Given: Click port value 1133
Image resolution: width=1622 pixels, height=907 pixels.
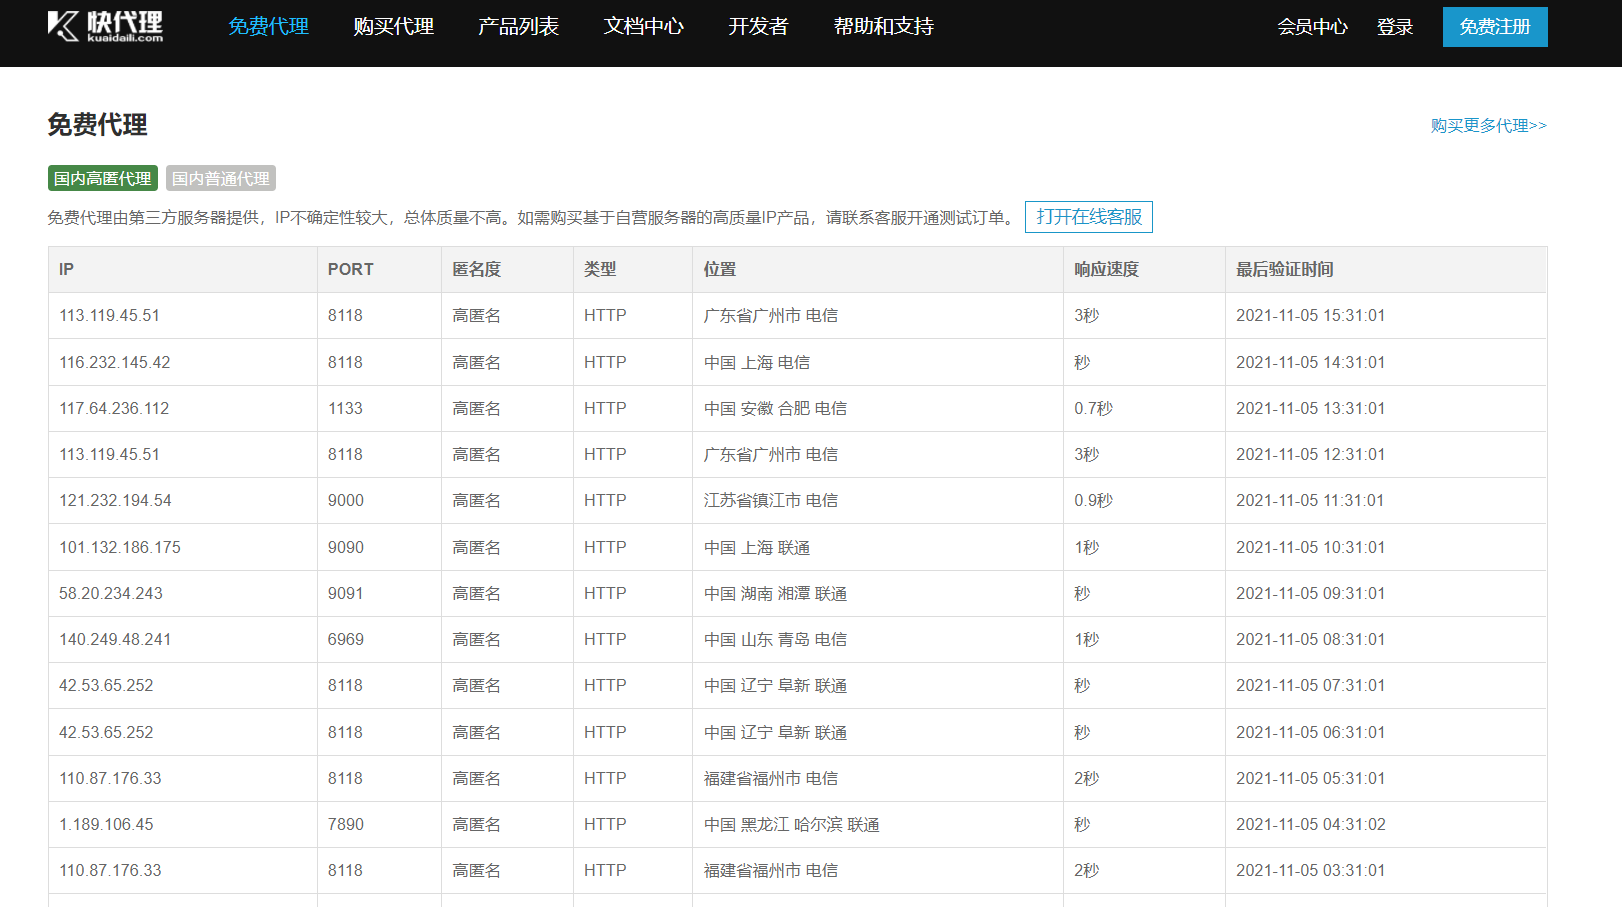Looking at the screenshot, I should [x=345, y=408].
